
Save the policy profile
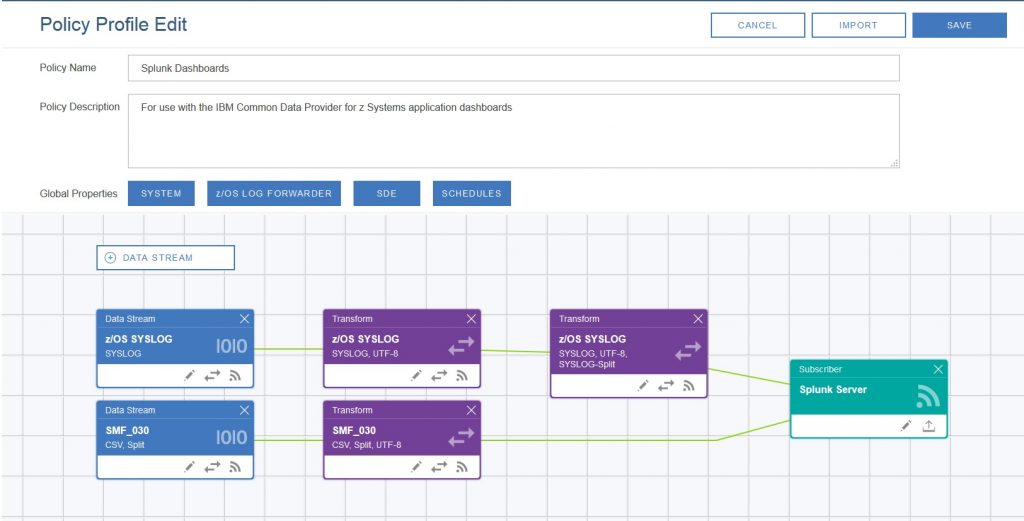pos(959,25)
